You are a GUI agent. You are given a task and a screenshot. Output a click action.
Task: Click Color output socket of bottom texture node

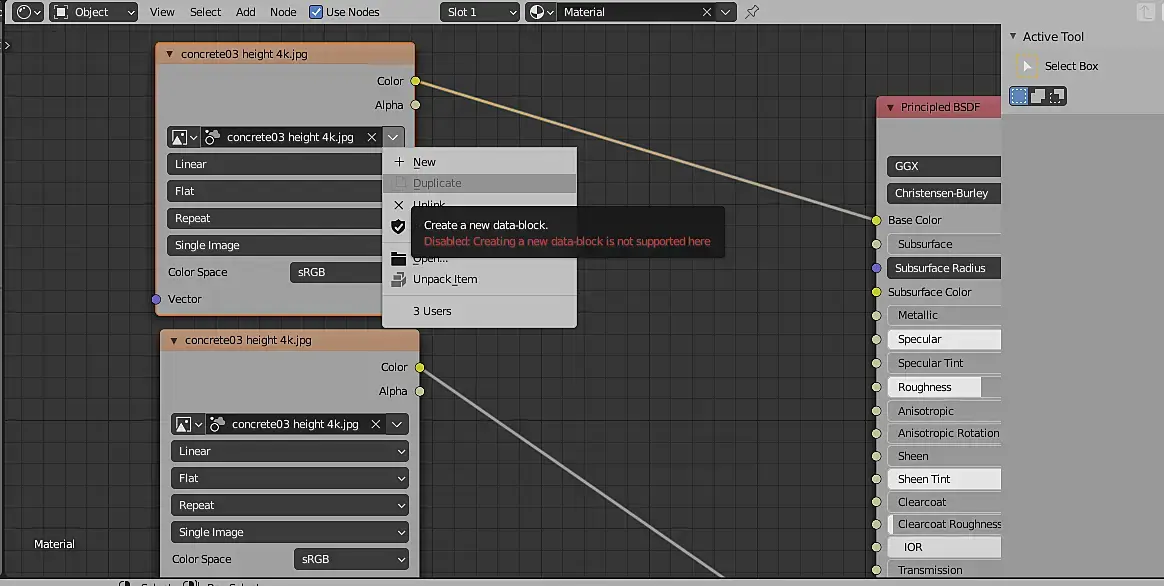(x=419, y=368)
